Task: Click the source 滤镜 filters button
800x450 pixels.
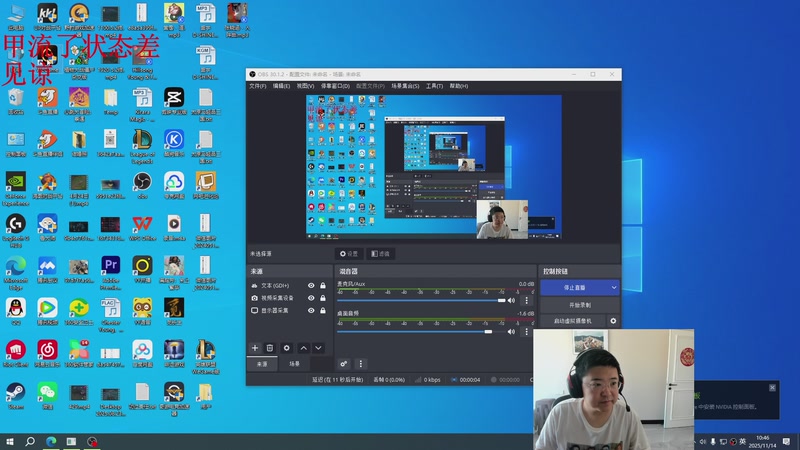Action: click(x=380, y=254)
